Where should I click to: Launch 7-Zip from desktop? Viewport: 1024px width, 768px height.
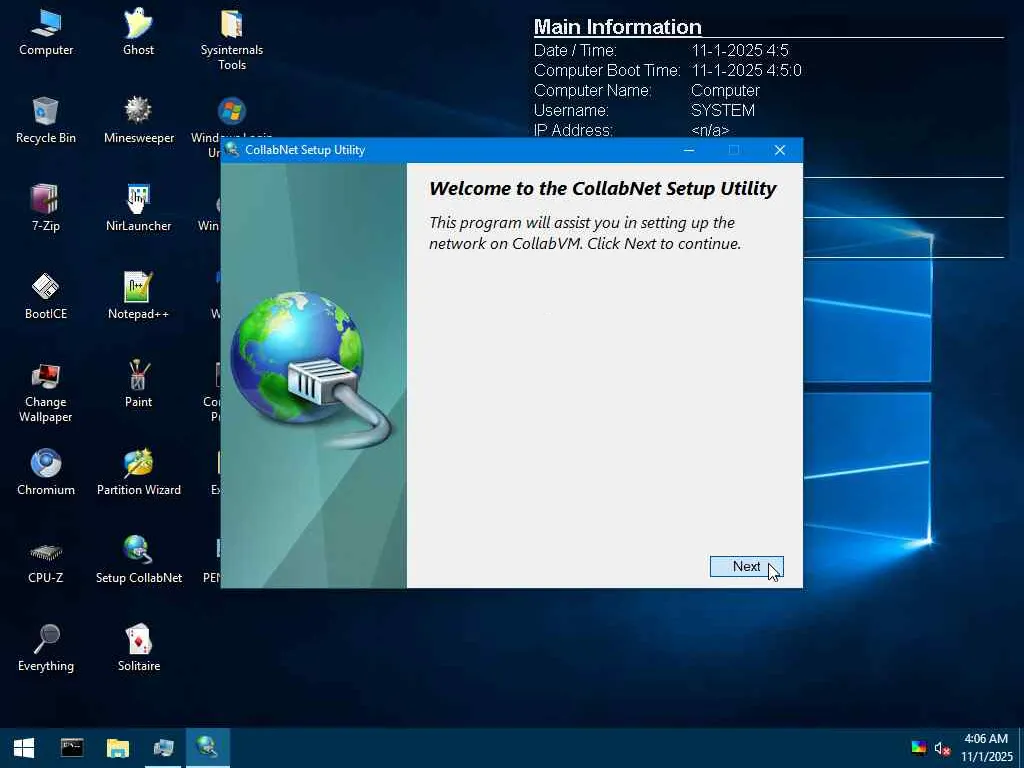point(46,208)
